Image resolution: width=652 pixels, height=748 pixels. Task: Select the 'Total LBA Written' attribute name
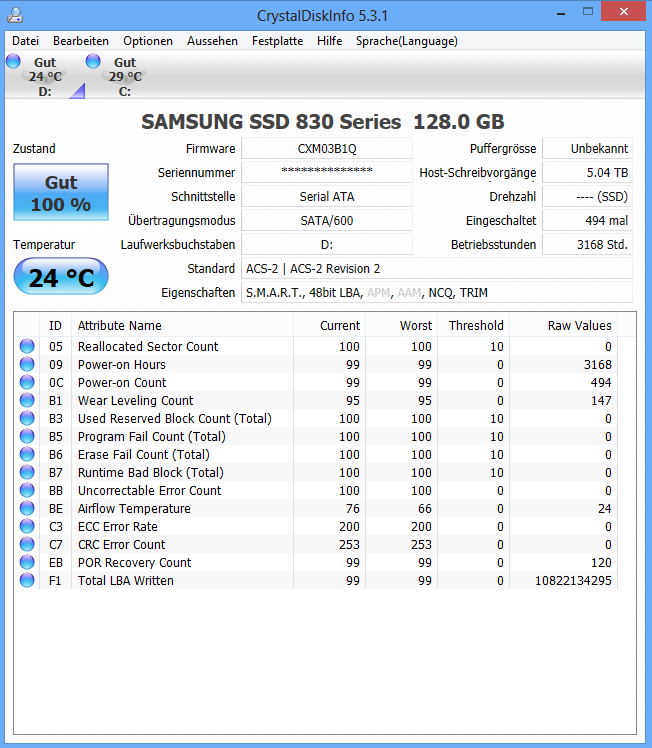pos(126,581)
